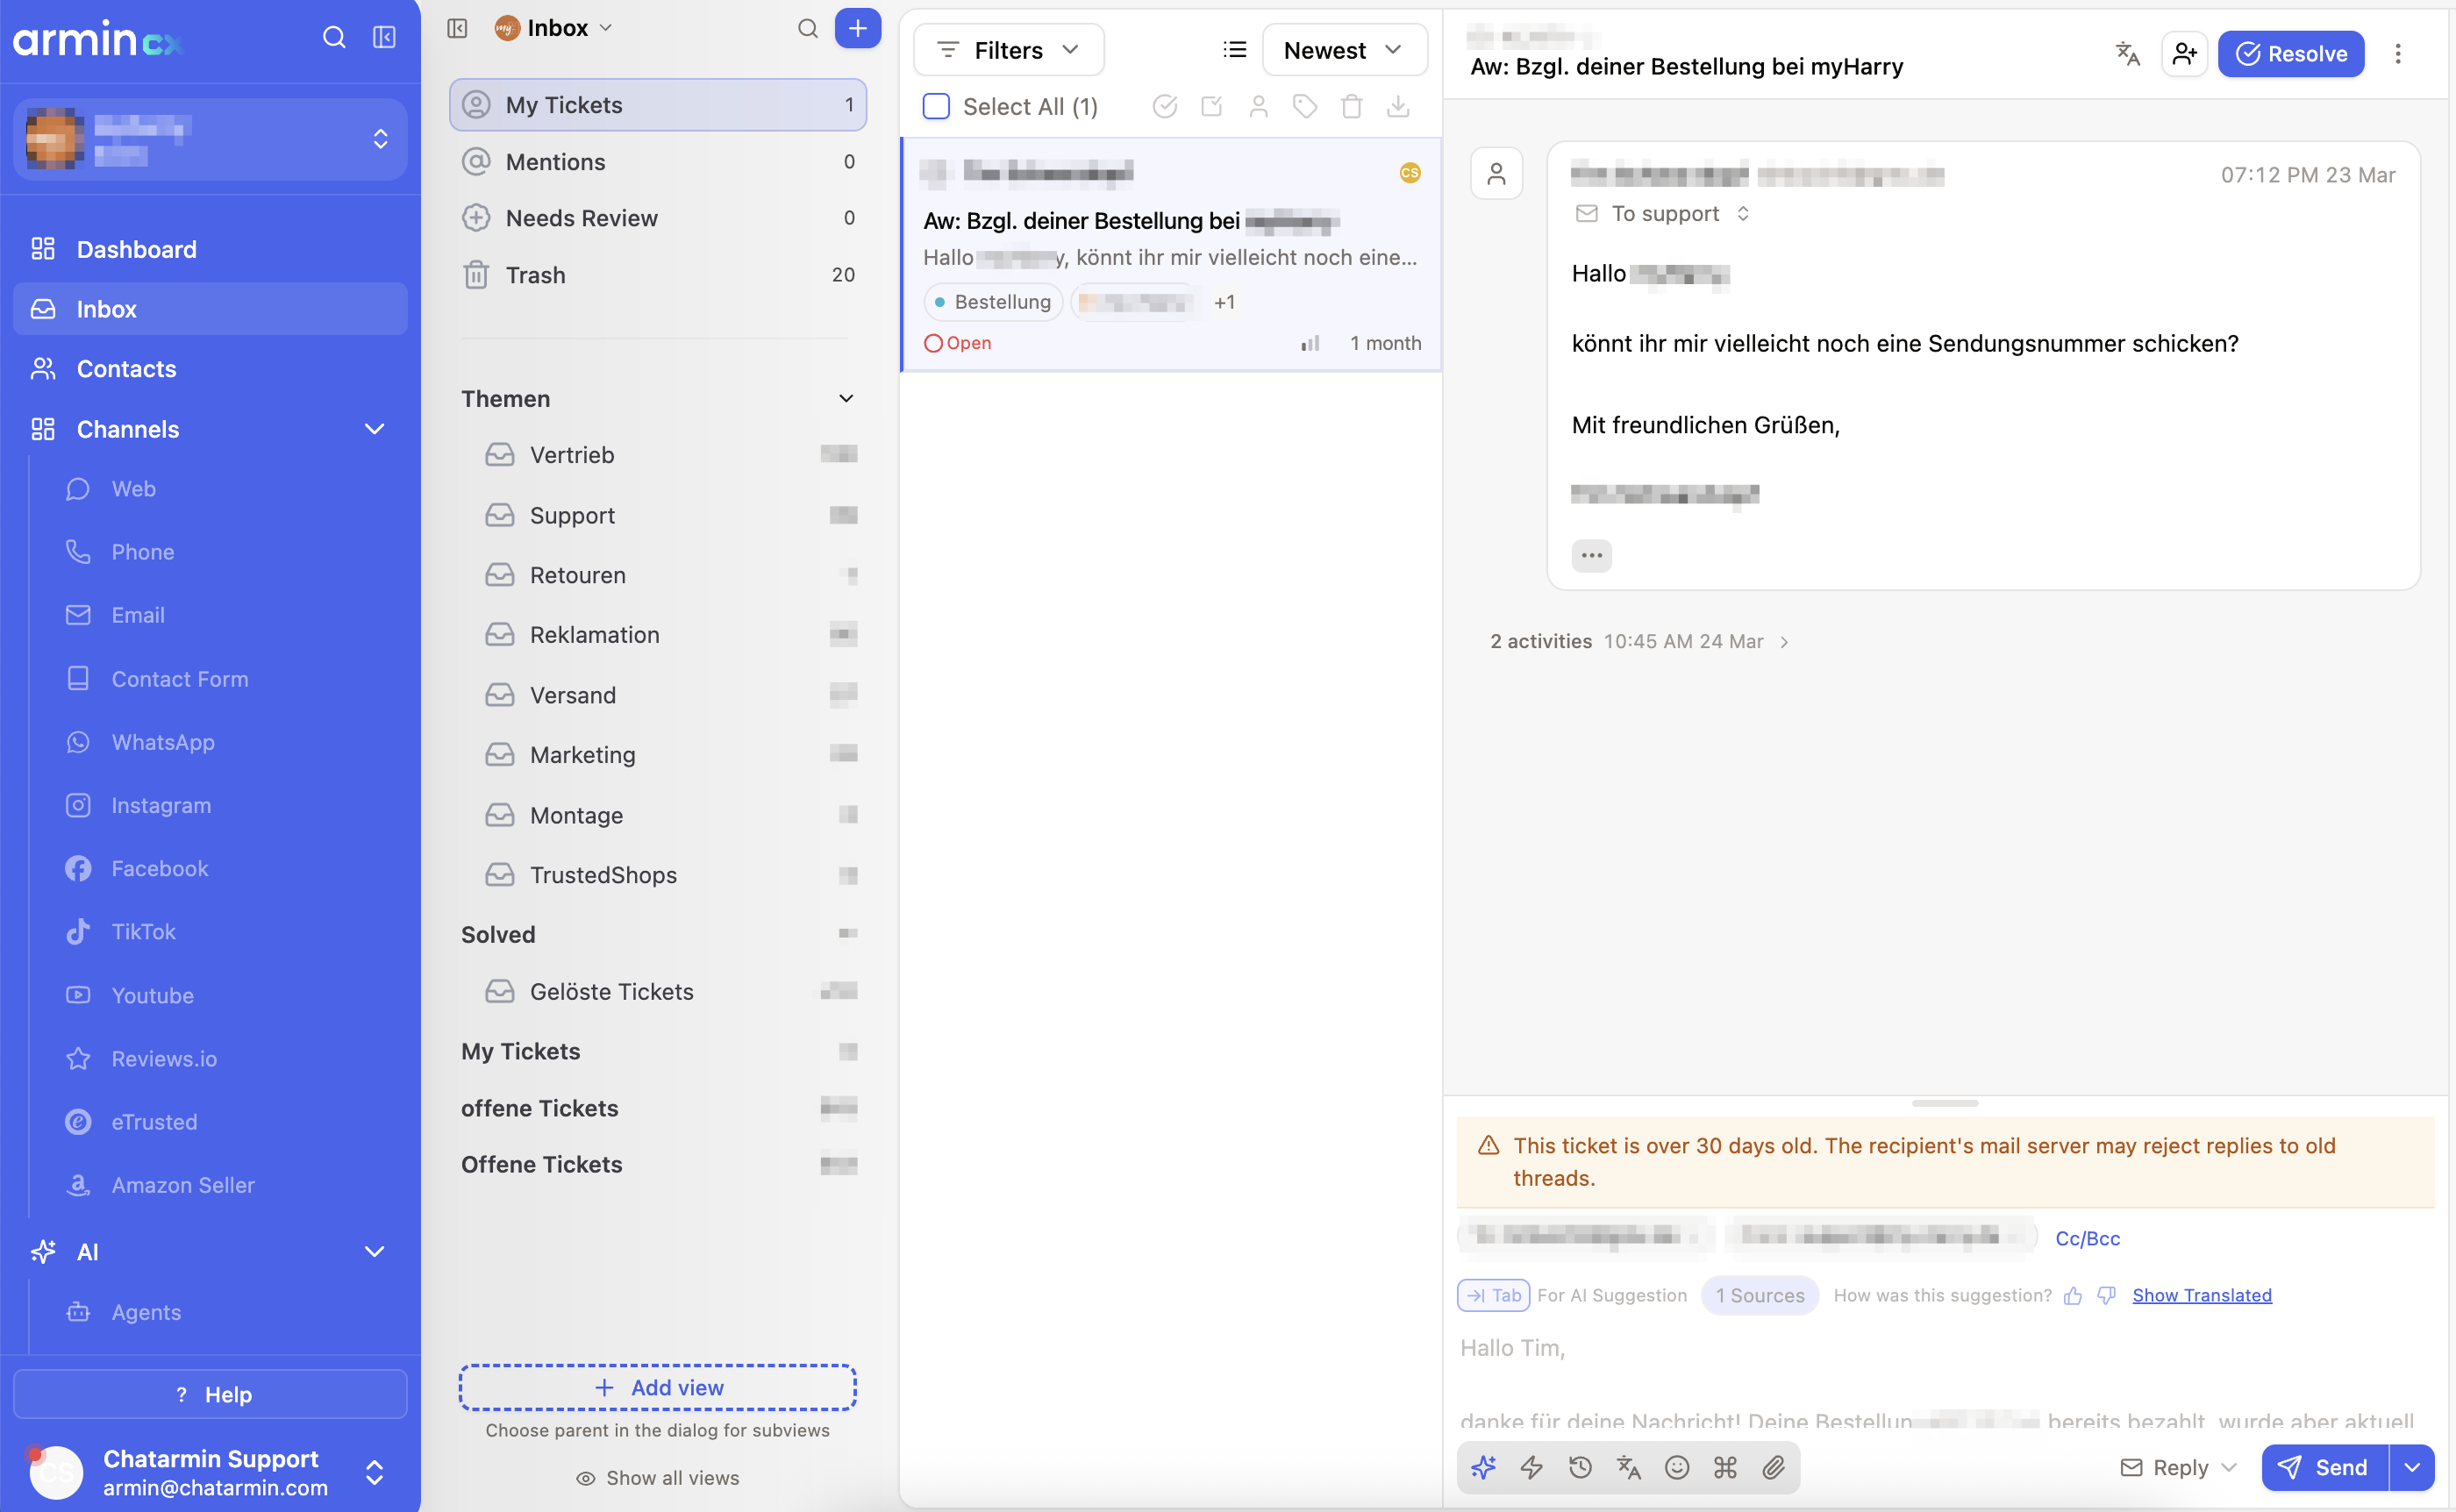Screen dimensions: 2456x1512
Task: Open quick replies with the lightning icon
Action: coord(1531,1467)
